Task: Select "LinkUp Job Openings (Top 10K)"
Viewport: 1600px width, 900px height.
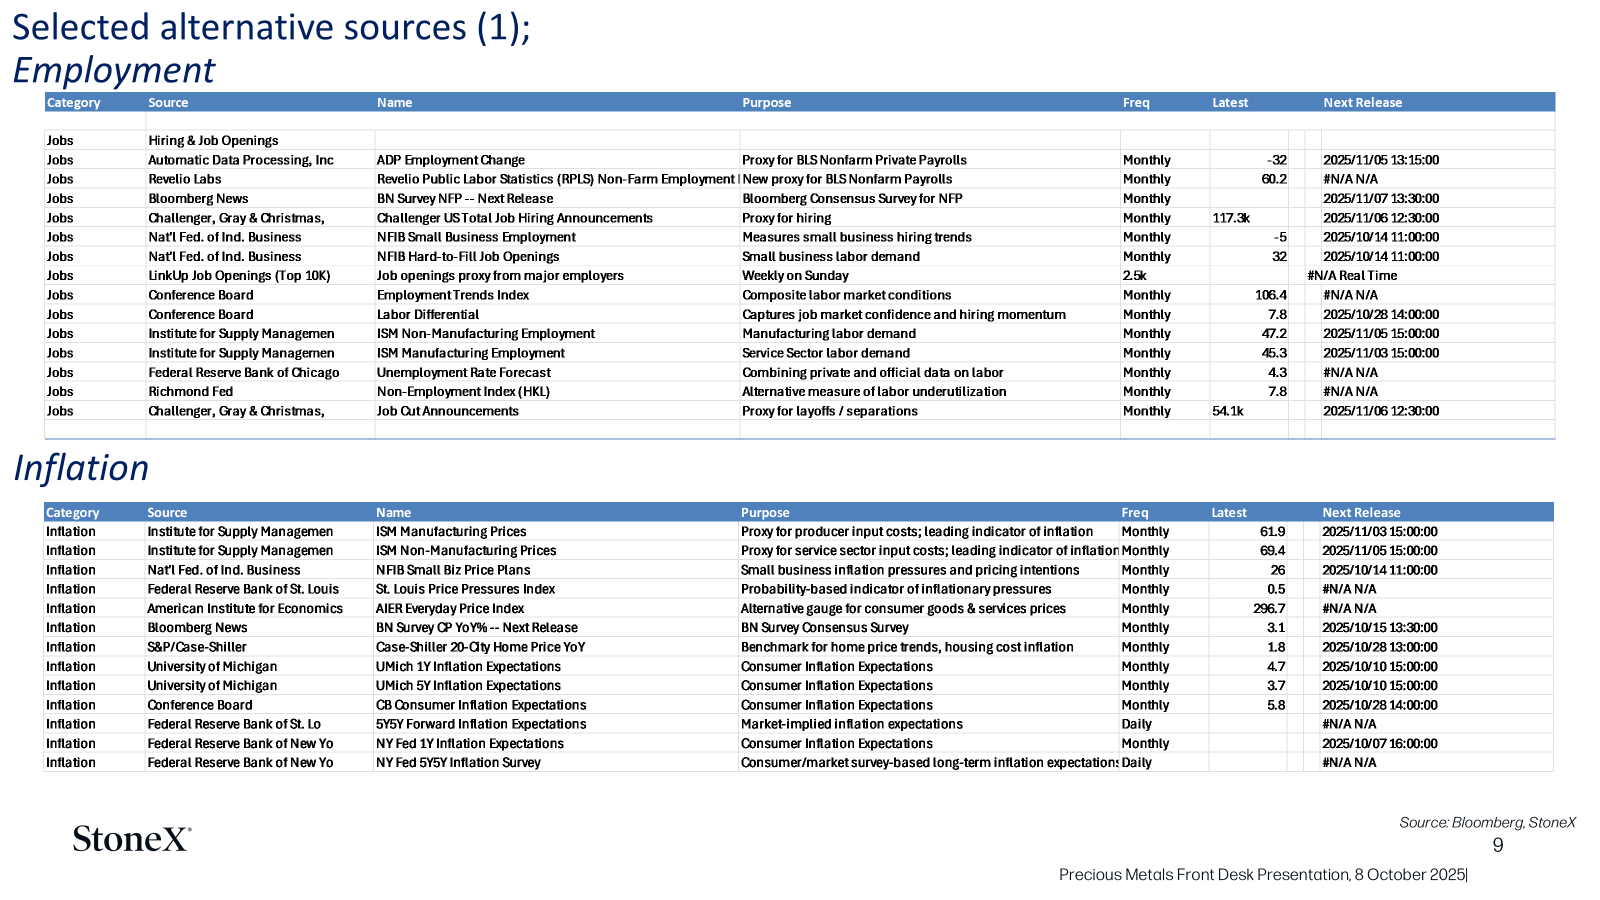Action: (239, 276)
